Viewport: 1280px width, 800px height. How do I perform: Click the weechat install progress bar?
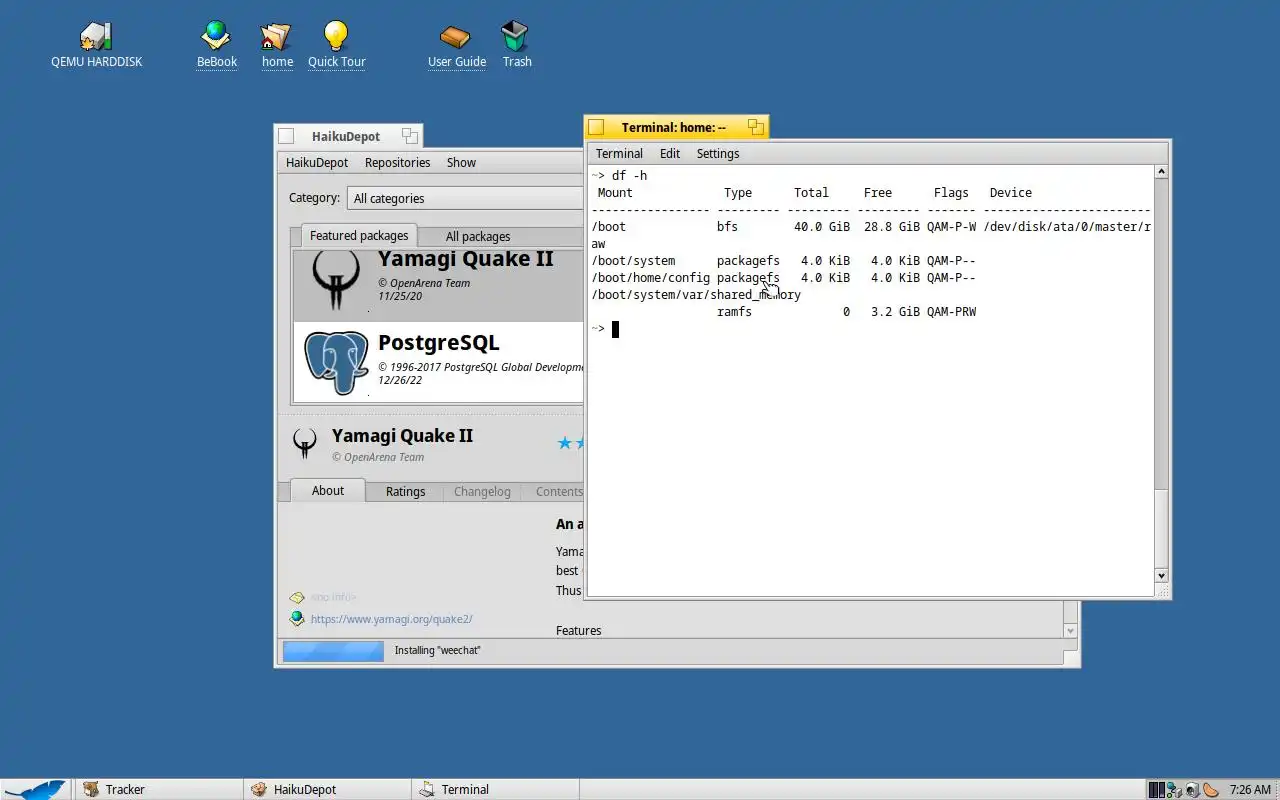(x=333, y=651)
